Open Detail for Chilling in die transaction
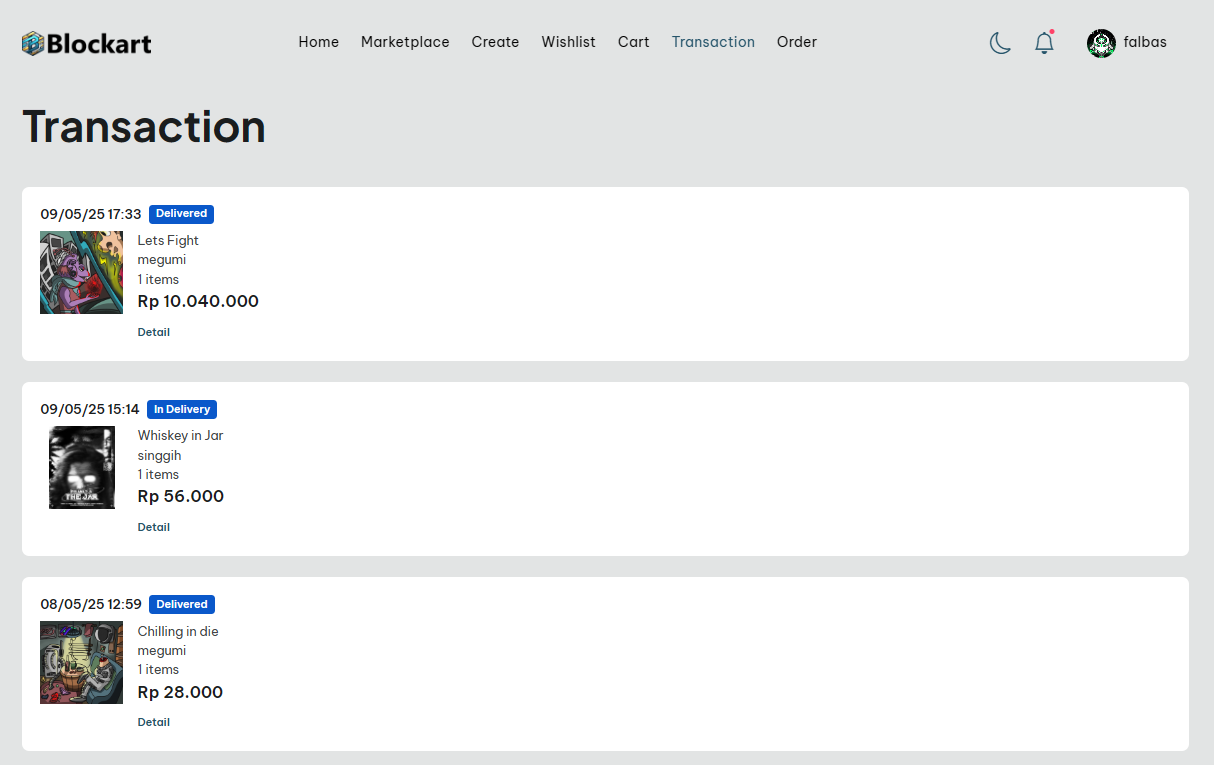 pyautogui.click(x=153, y=722)
